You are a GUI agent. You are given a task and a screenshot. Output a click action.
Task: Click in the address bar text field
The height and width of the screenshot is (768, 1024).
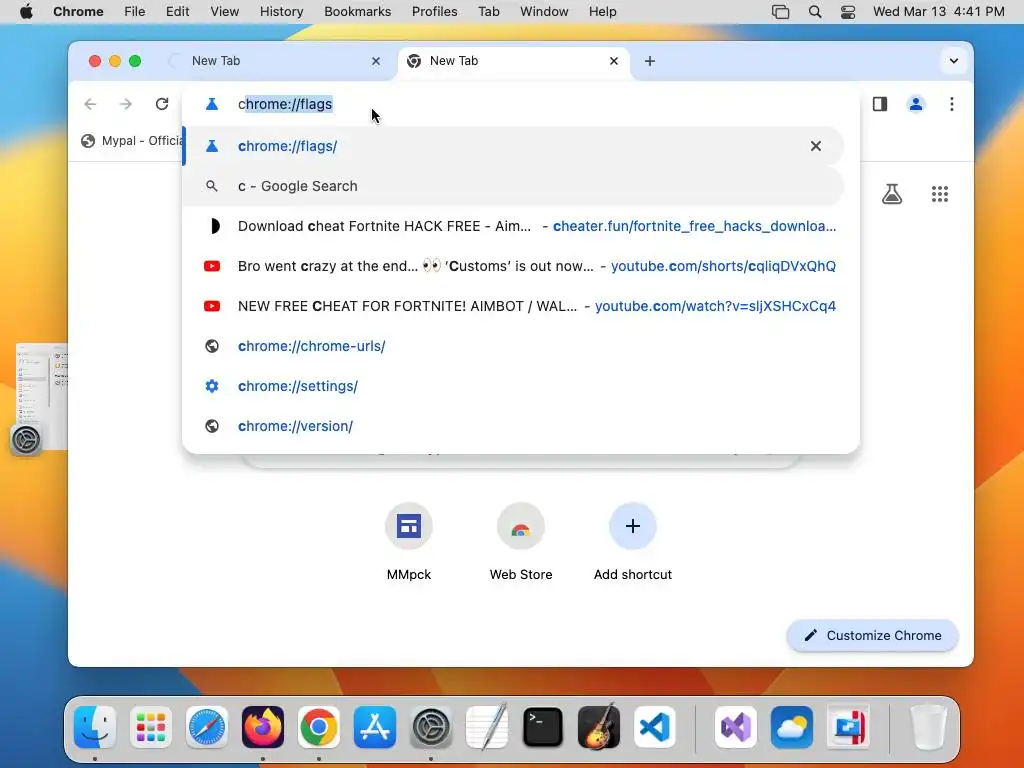(x=520, y=104)
